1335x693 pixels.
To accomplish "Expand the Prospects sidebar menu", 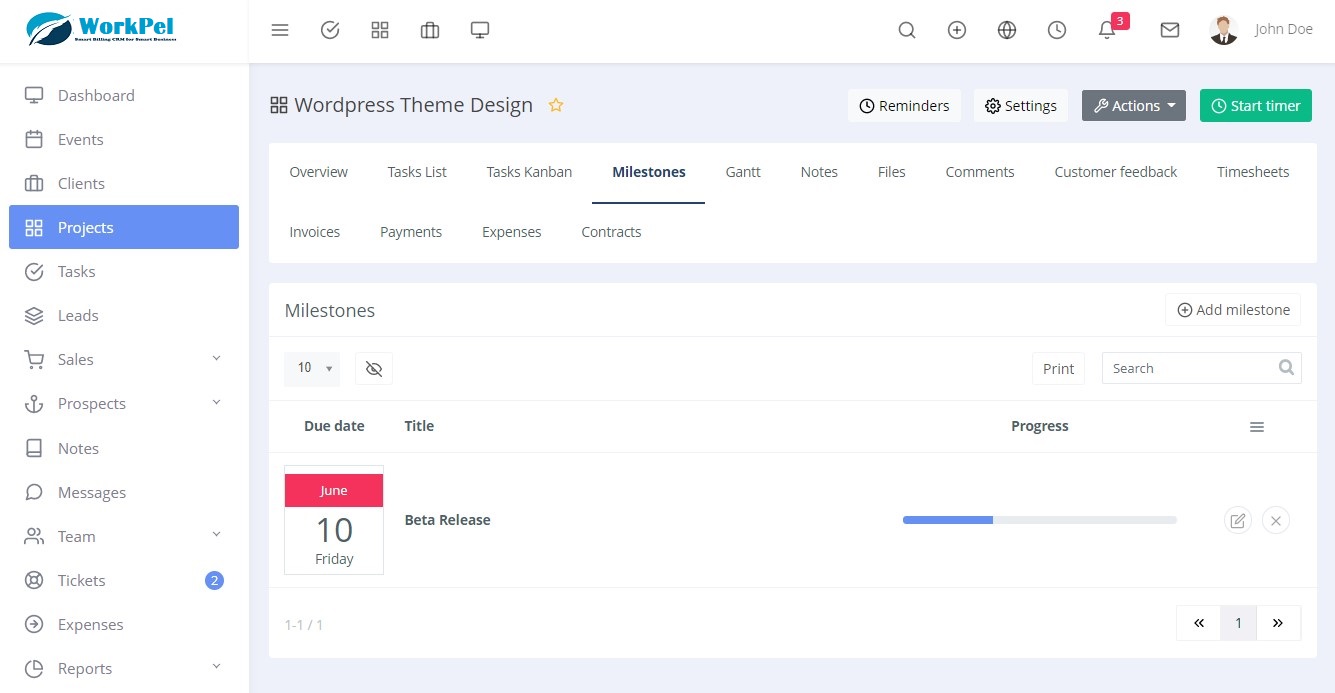I will [x=124, y=403].
